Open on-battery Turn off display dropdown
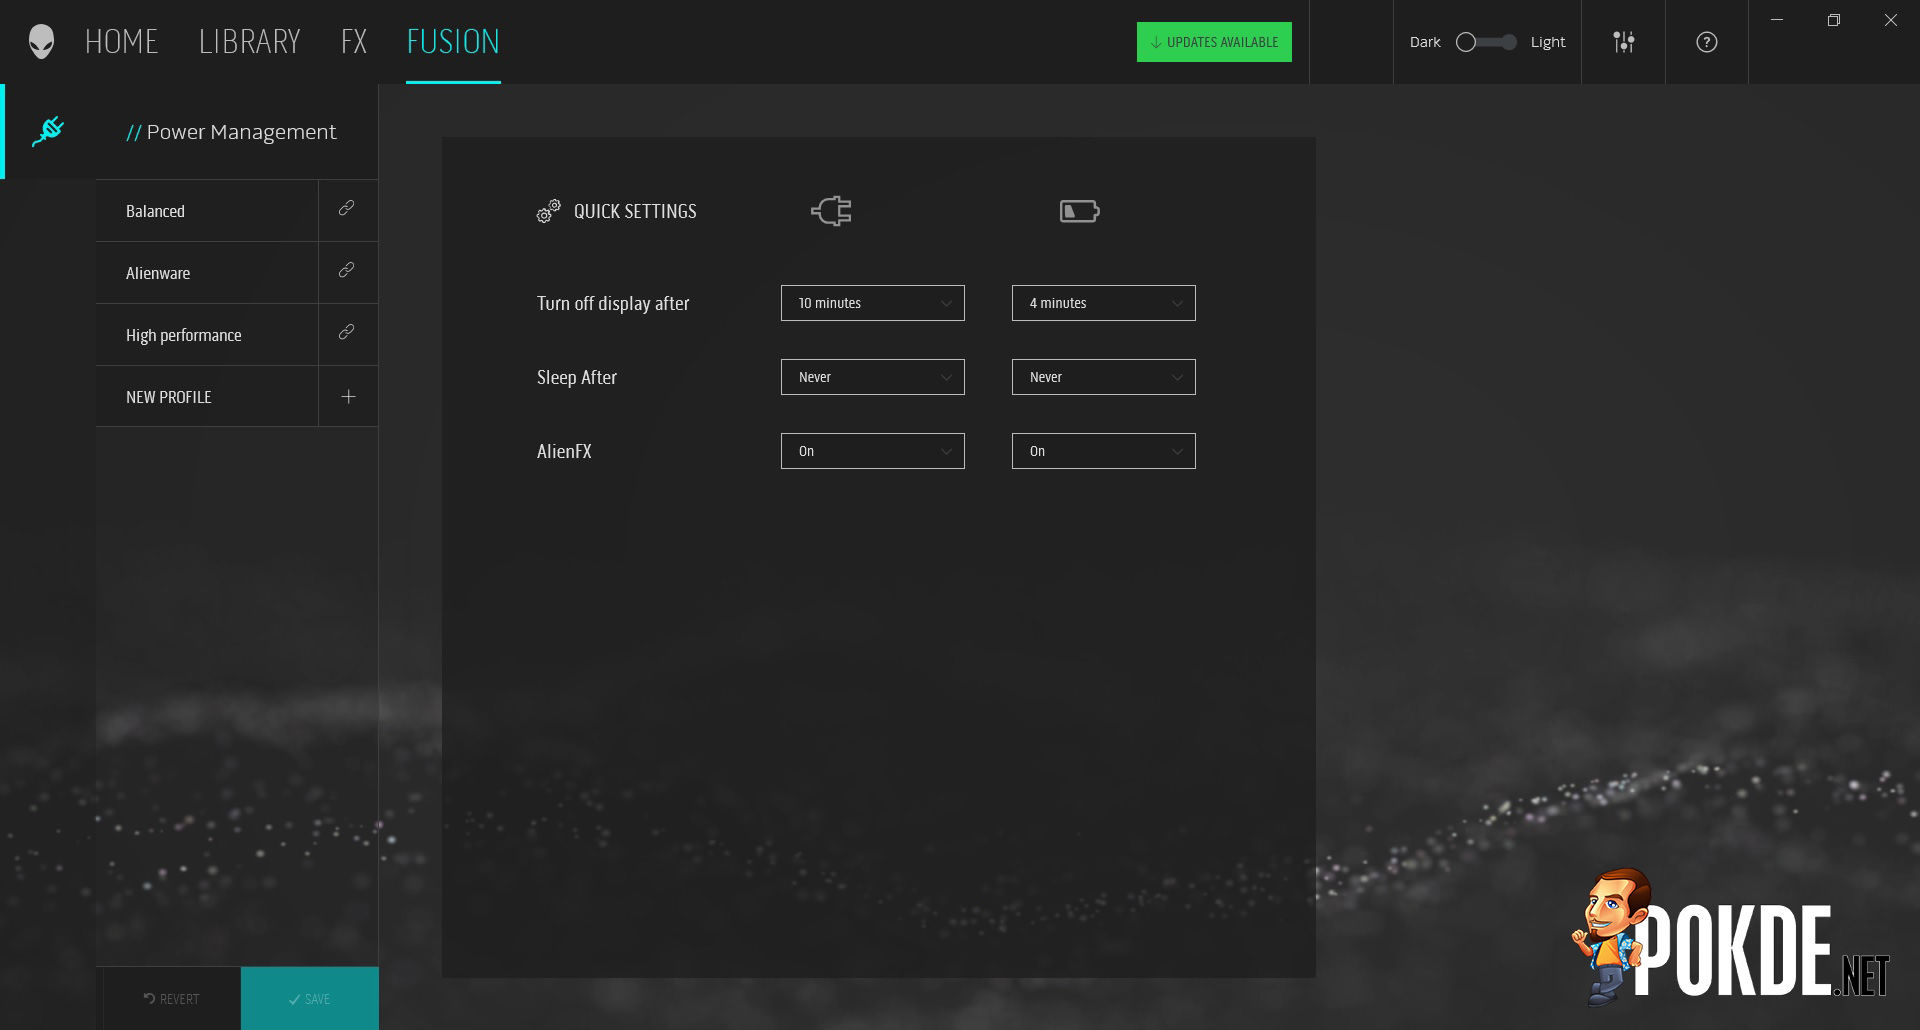The image size is (1920, 1030). 1104,303
